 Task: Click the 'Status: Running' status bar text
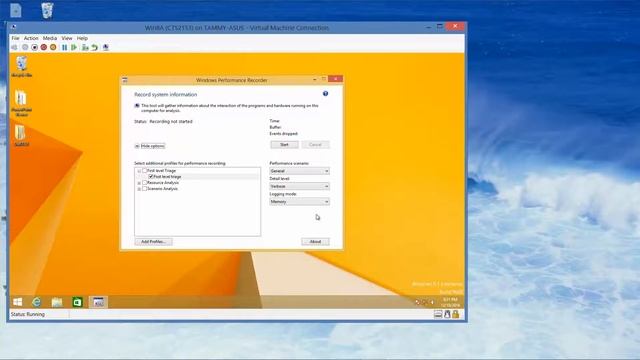point(28,314)
